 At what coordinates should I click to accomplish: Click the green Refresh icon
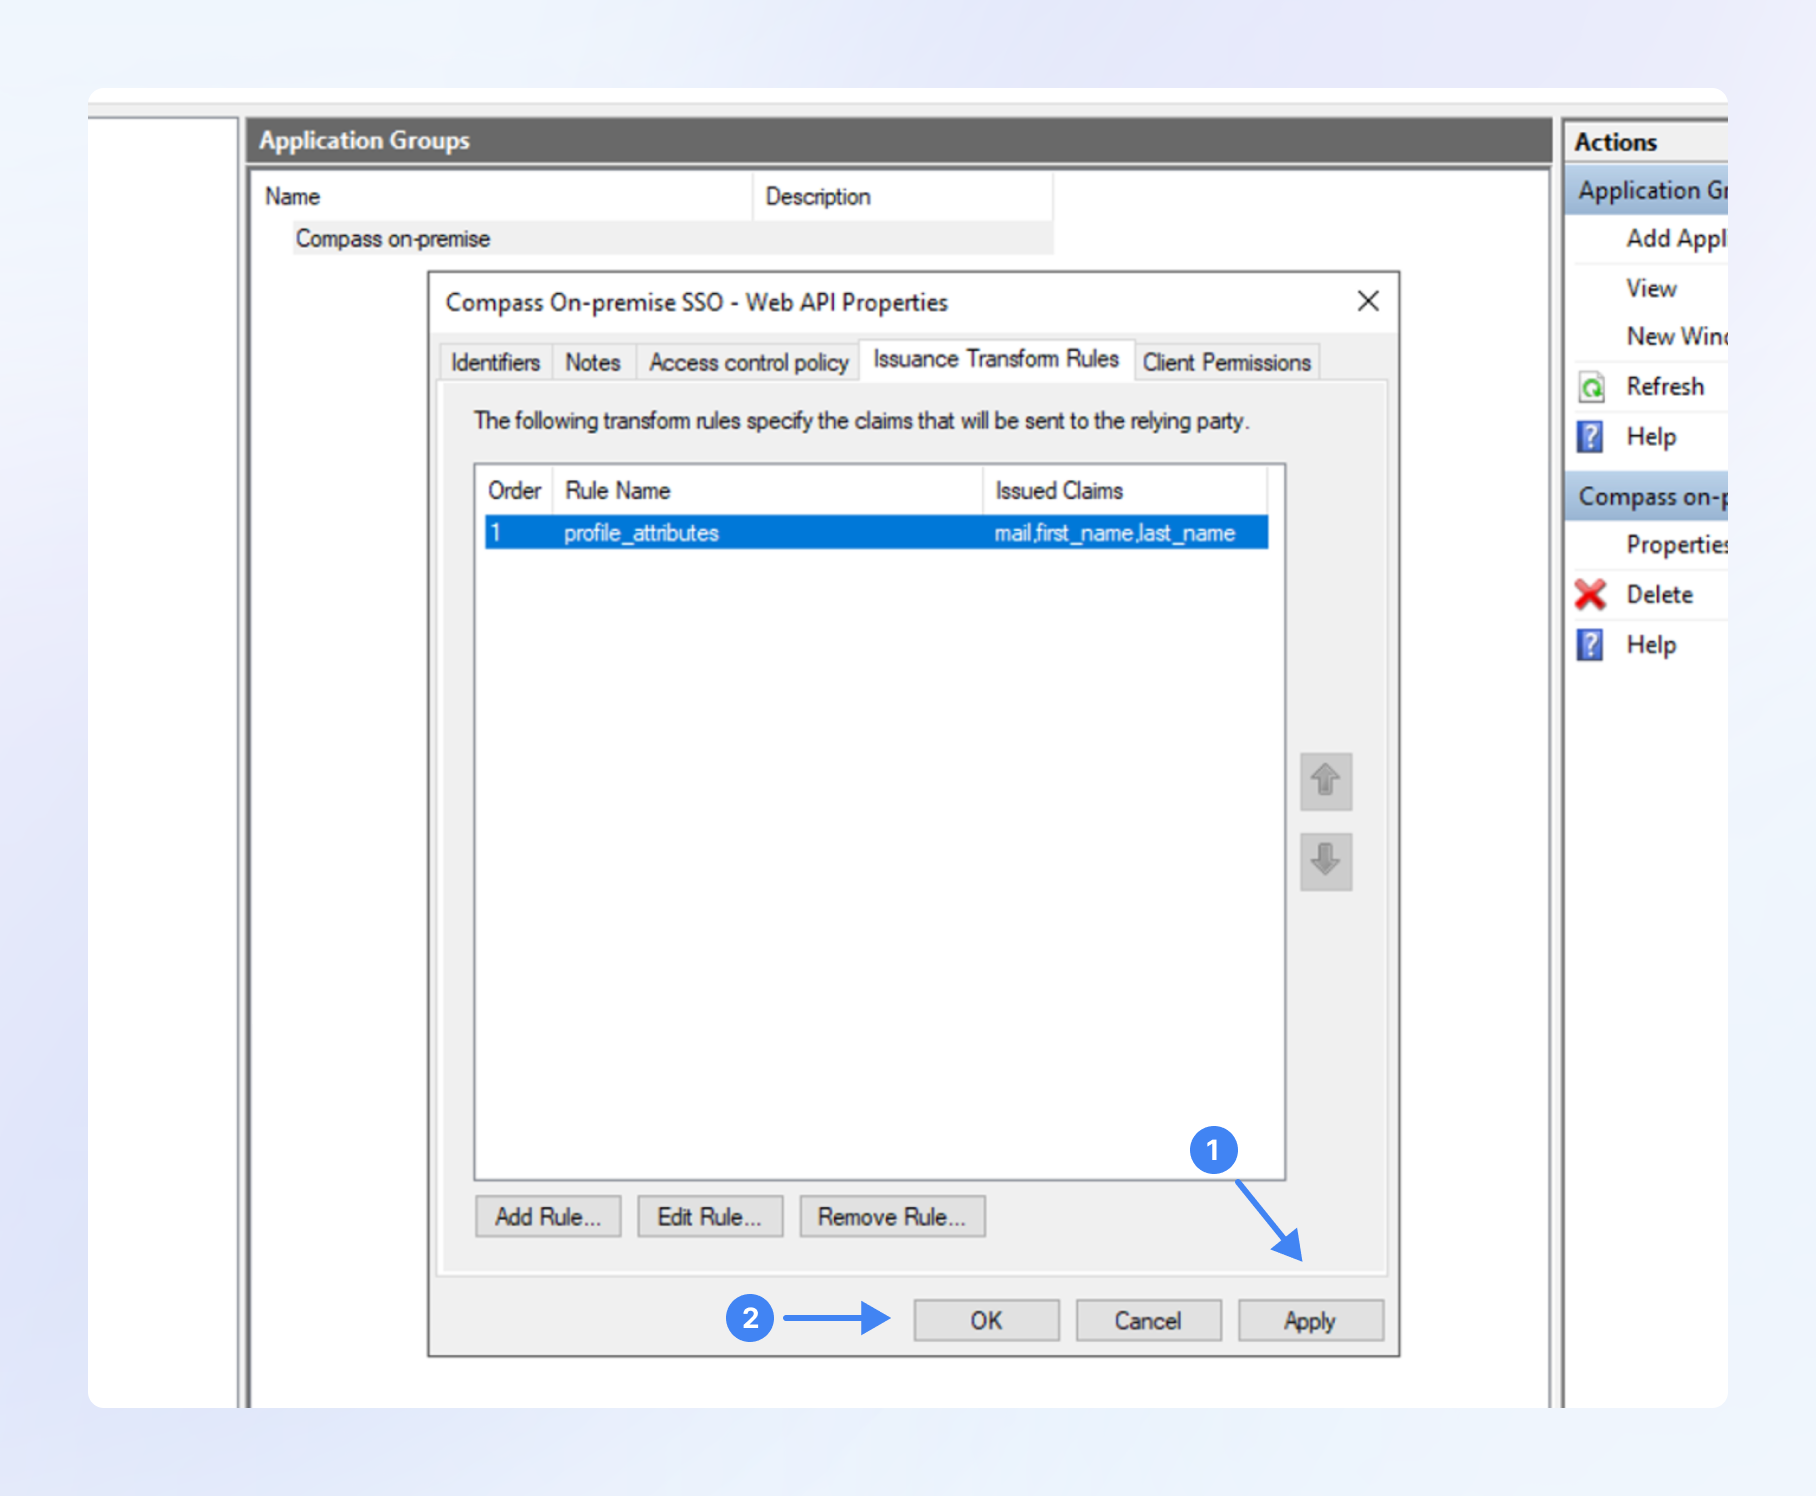[x=1591, y=387]
